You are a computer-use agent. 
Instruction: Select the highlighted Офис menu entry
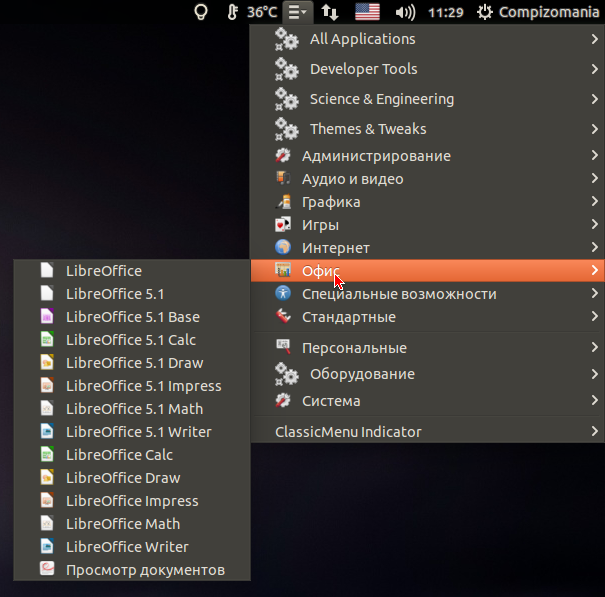pyautogui.click(x=428, y=271)
